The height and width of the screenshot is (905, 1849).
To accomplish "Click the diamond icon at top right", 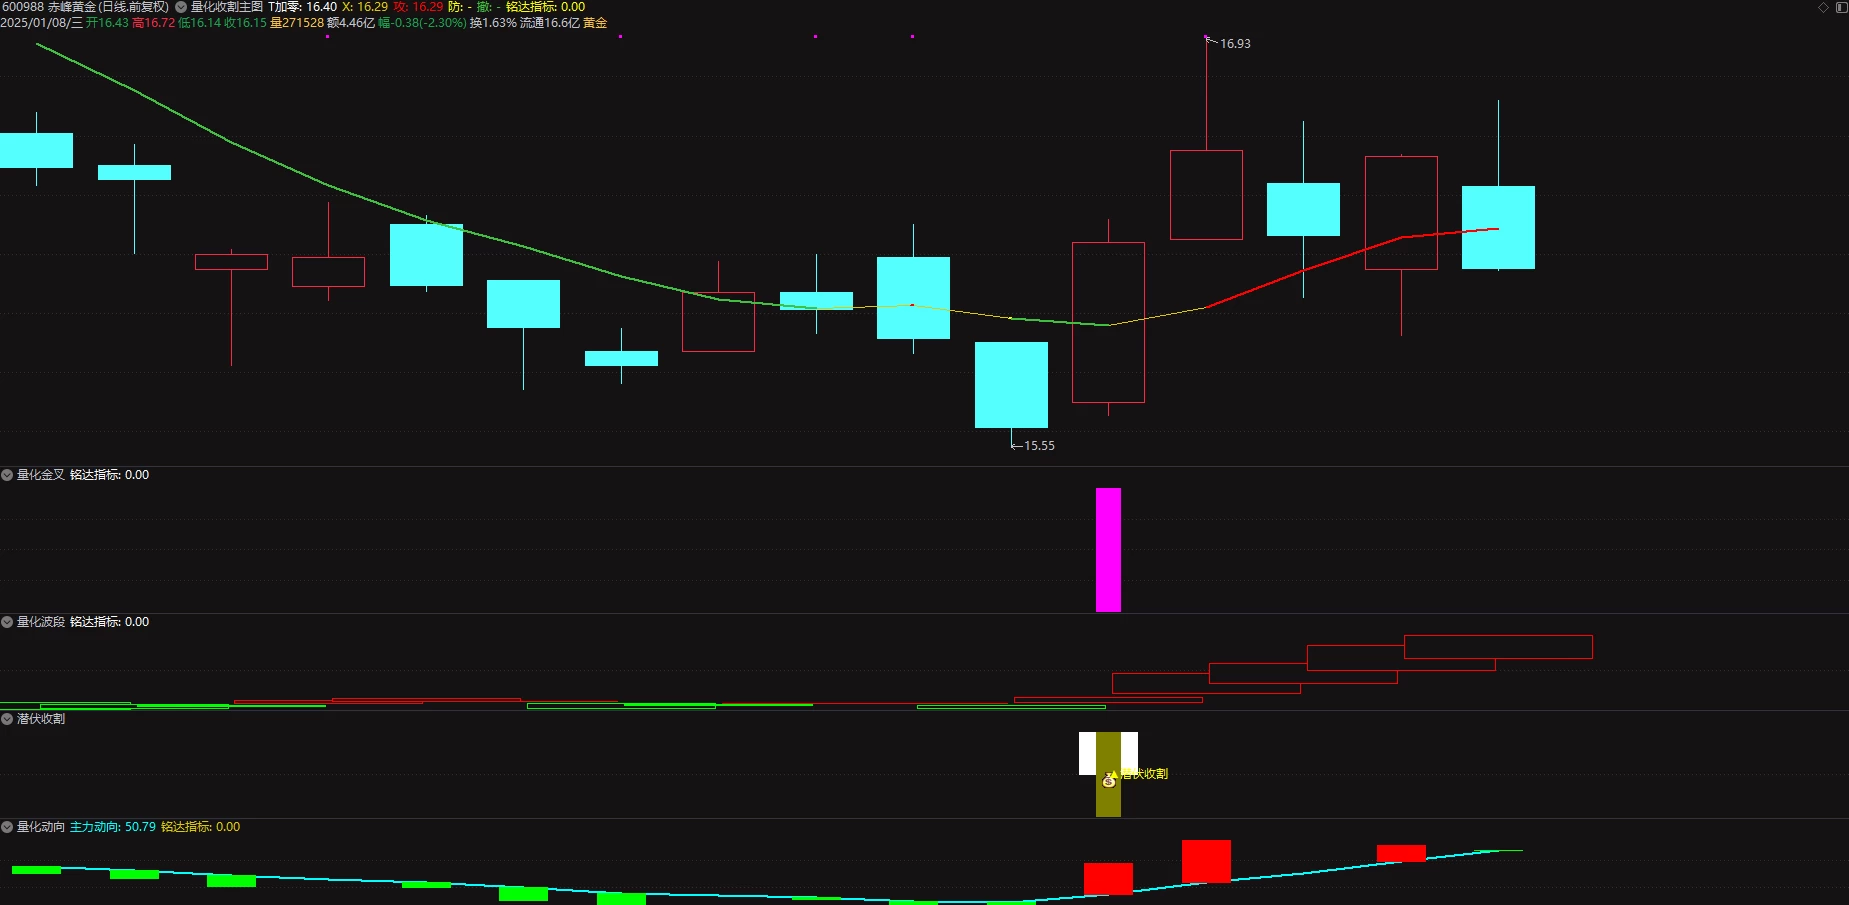I will pyautogui.click(x=1823, y=7).
